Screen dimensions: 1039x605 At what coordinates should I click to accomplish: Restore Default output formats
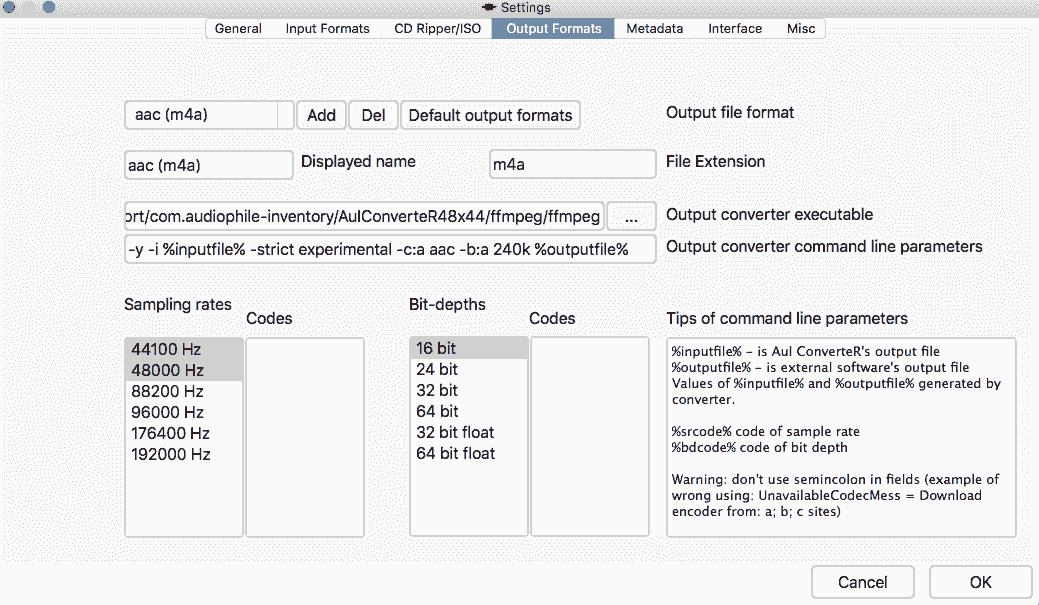coord(490,115)
